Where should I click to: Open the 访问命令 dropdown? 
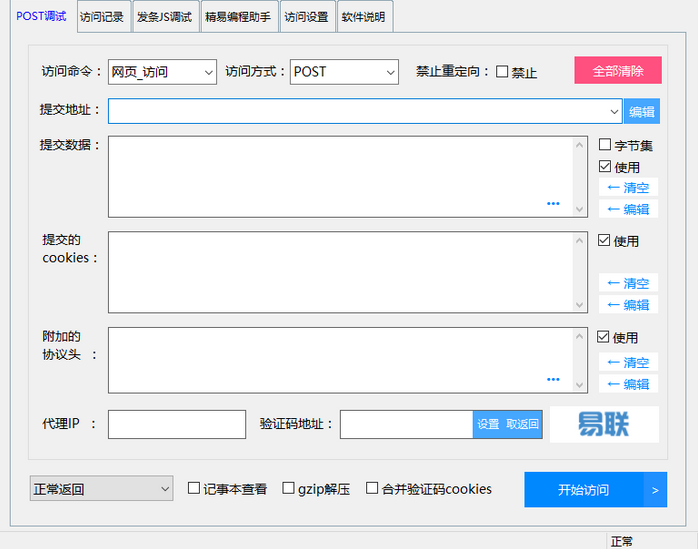(x=162, y=72)
